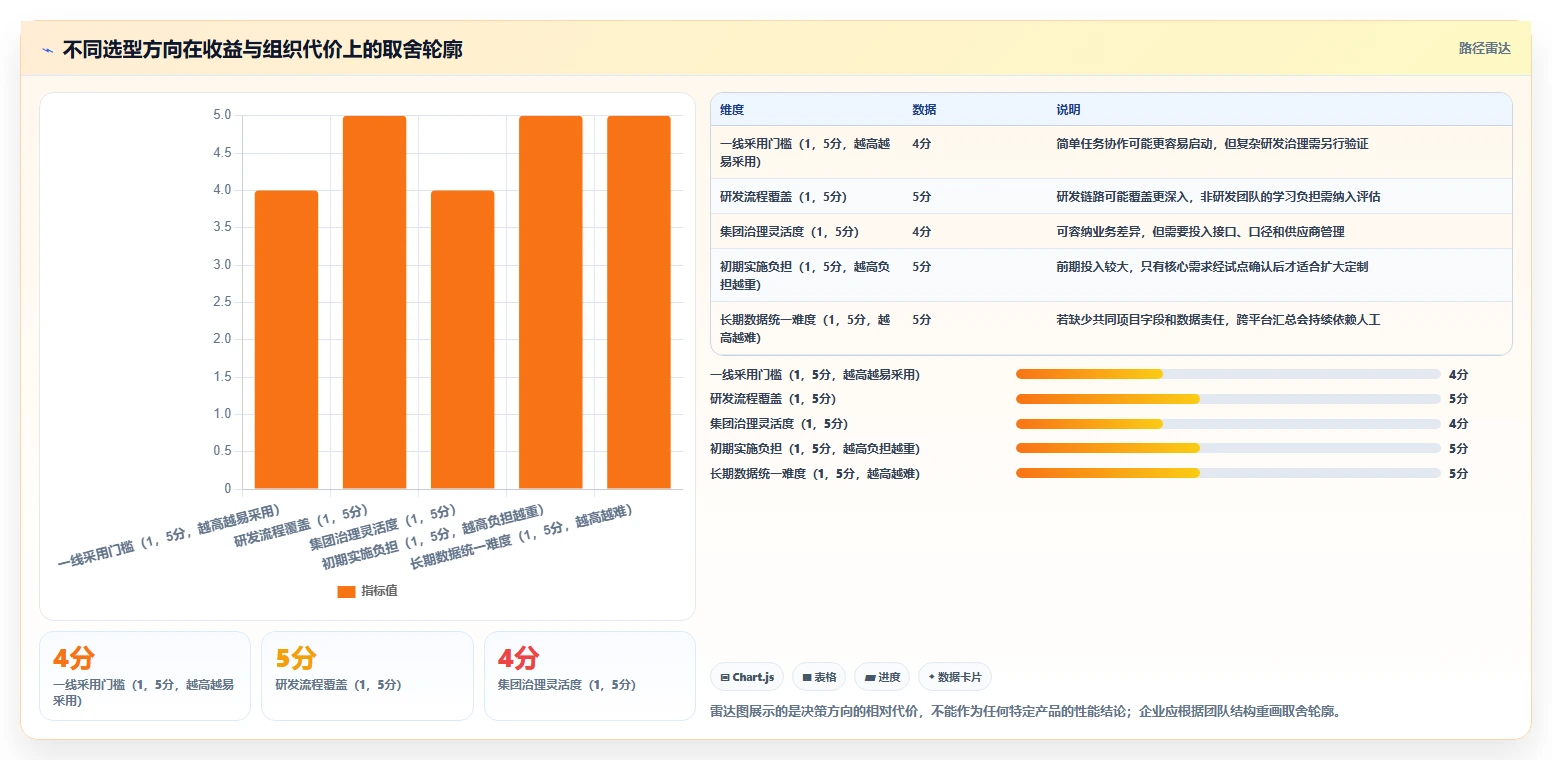The width and height of the screenshot is (1552, 760).
Task: Click the lightning icon beside the title
Action: click(x=47, y=49)
